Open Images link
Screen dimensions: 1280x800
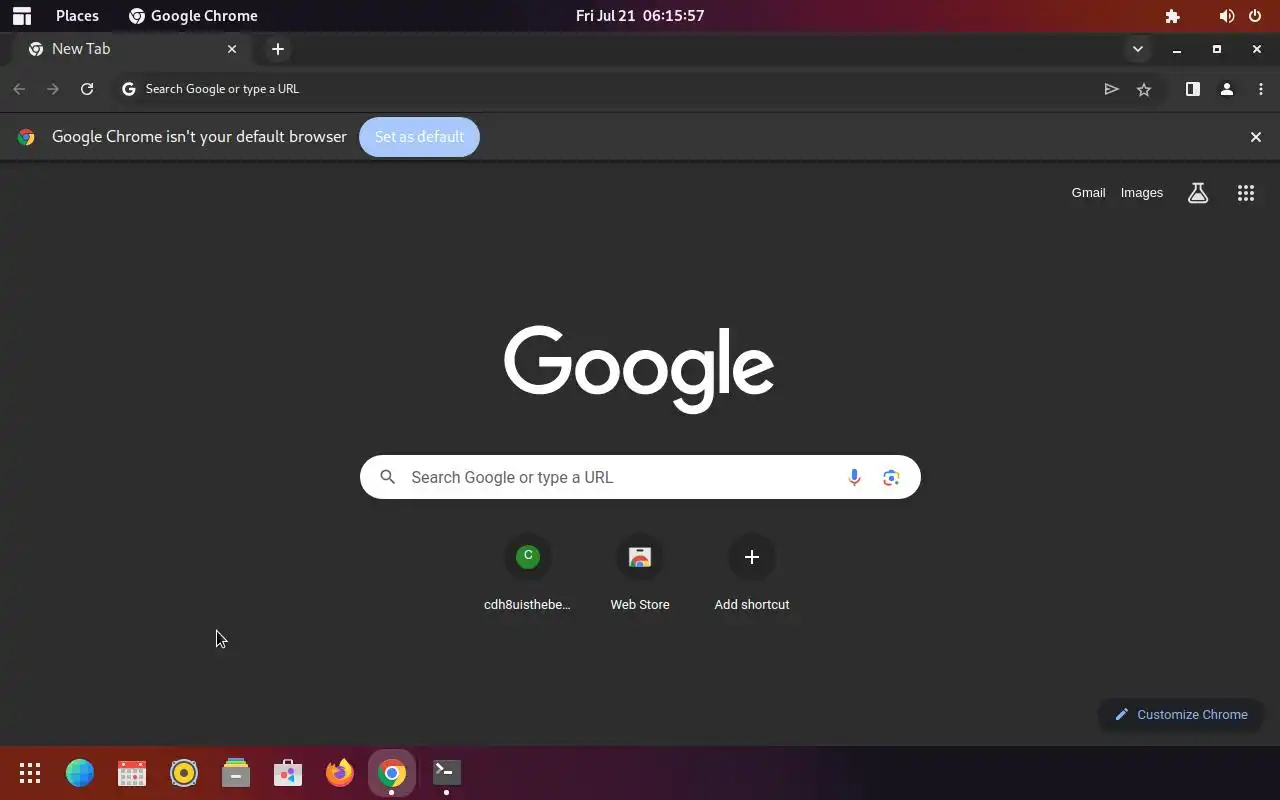pyautogui.click(x=1142, y=193)
